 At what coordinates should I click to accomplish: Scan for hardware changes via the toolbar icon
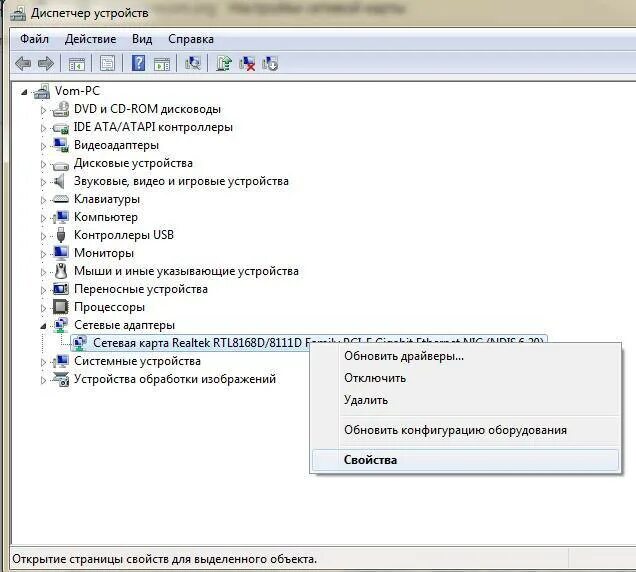point(193,63)
